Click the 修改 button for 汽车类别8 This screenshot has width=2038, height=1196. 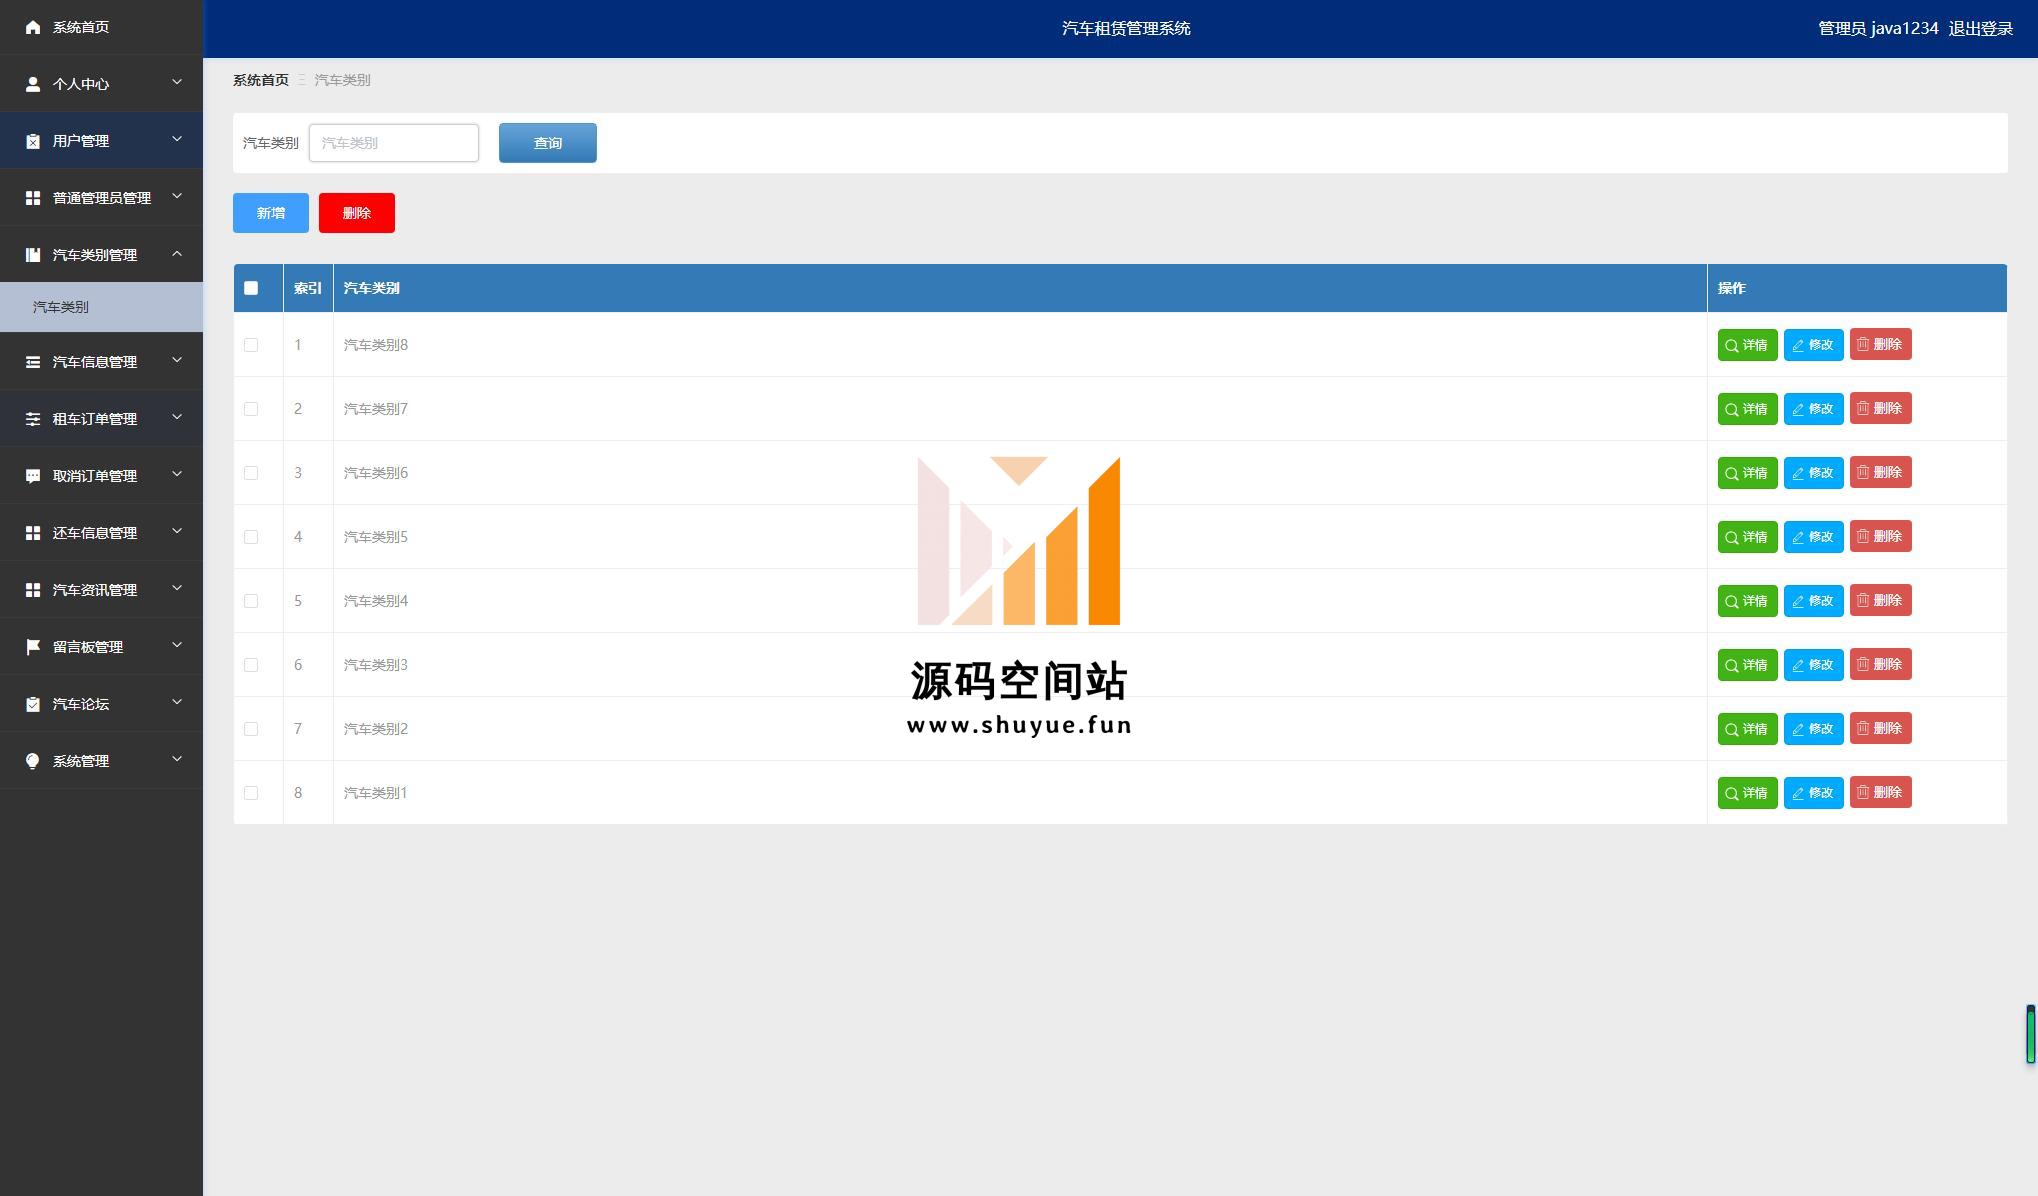pyautogui.click(x=1813, y=345)
